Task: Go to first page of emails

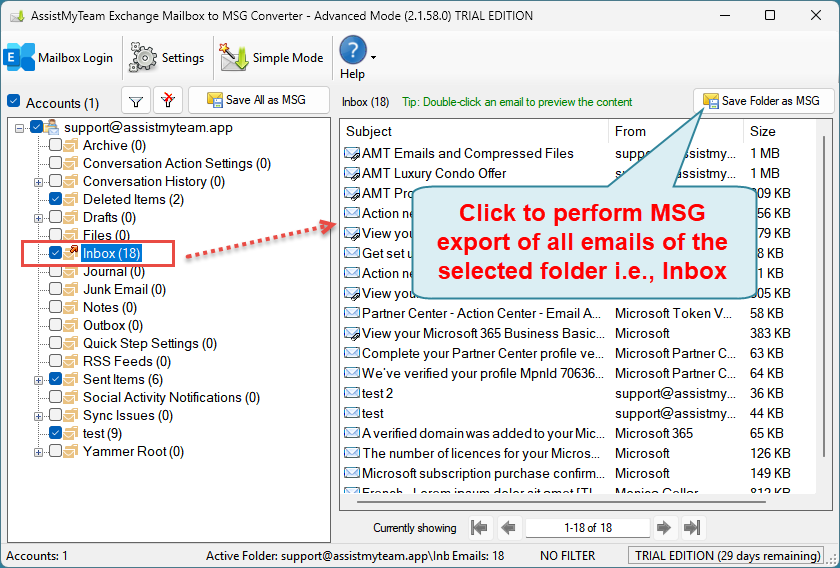Action: pos(479,528)
